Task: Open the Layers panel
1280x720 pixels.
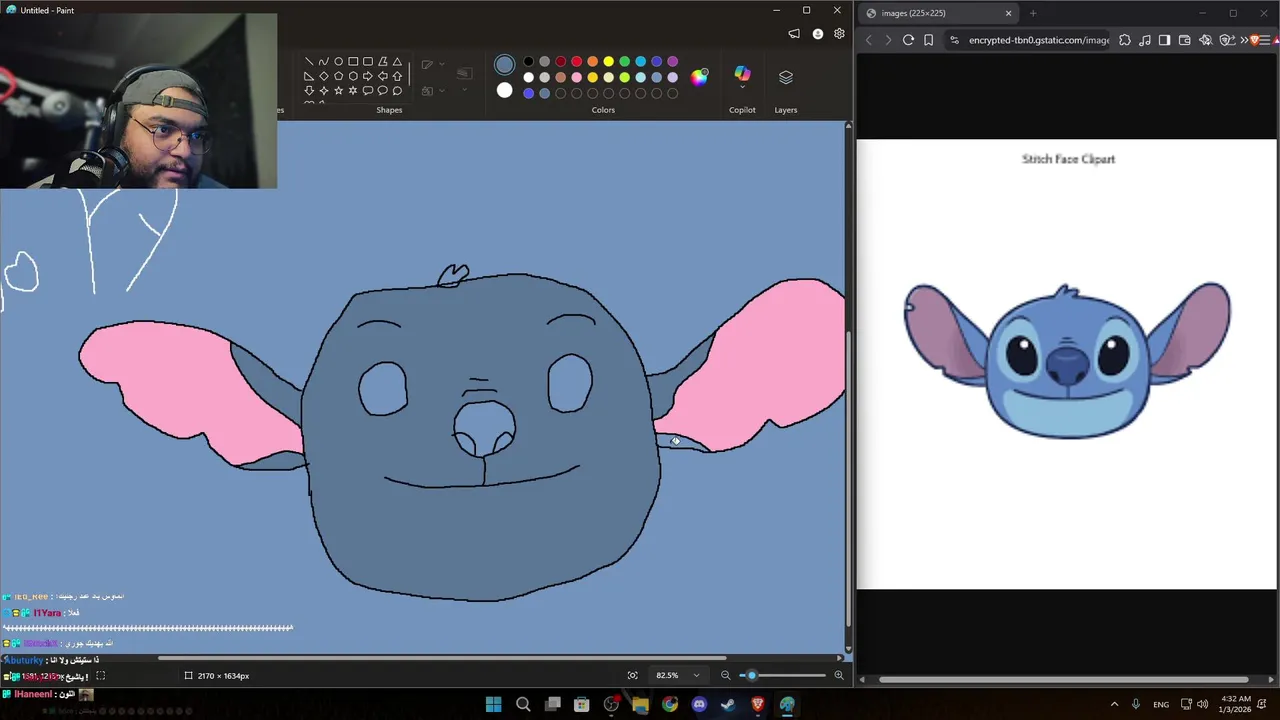Action: click(786, 77)
